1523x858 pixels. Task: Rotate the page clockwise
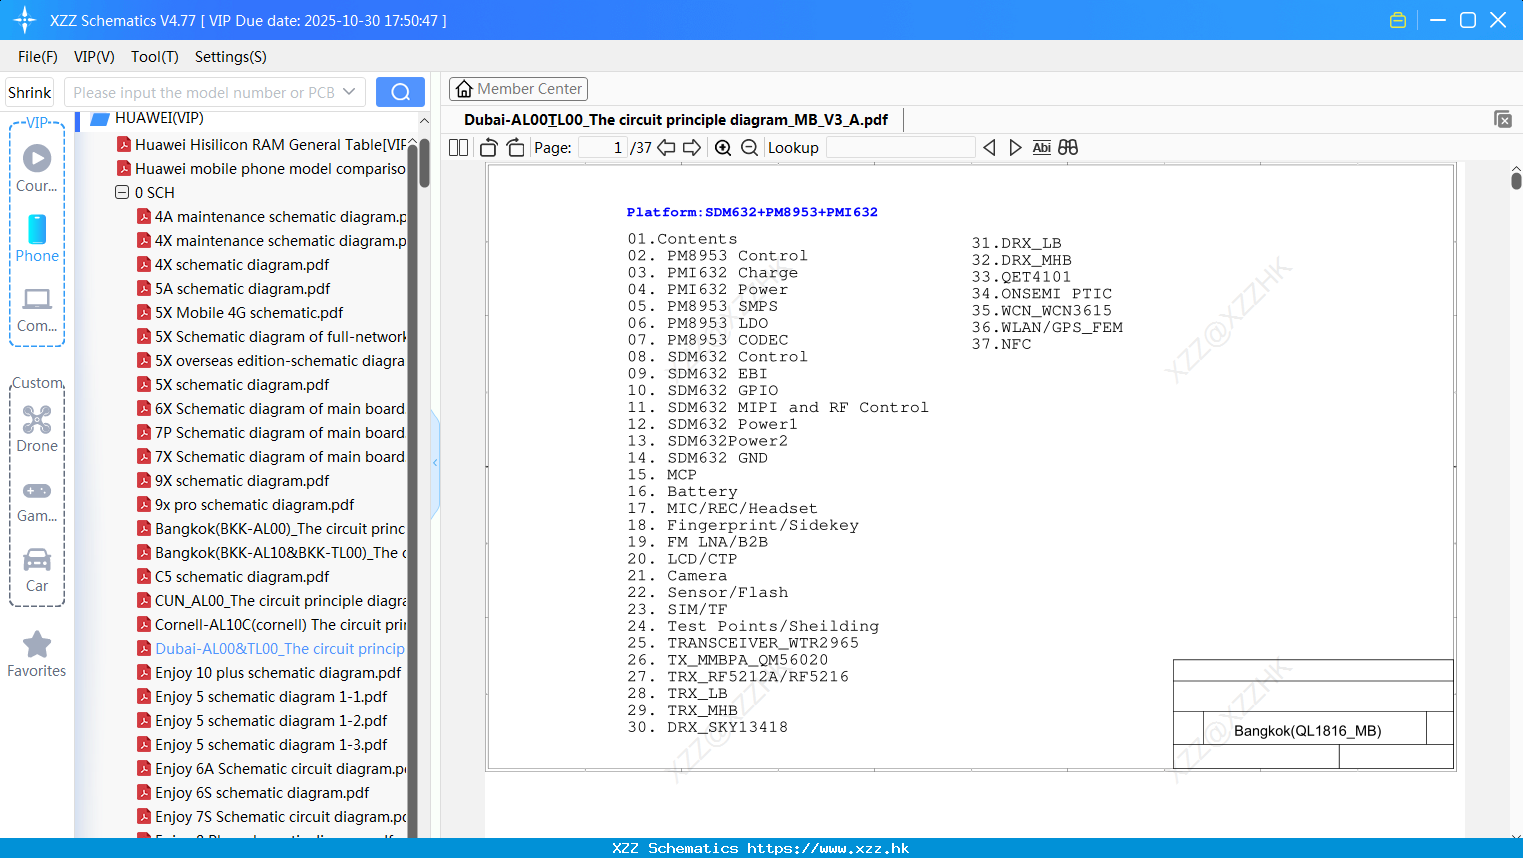[515, 148]
